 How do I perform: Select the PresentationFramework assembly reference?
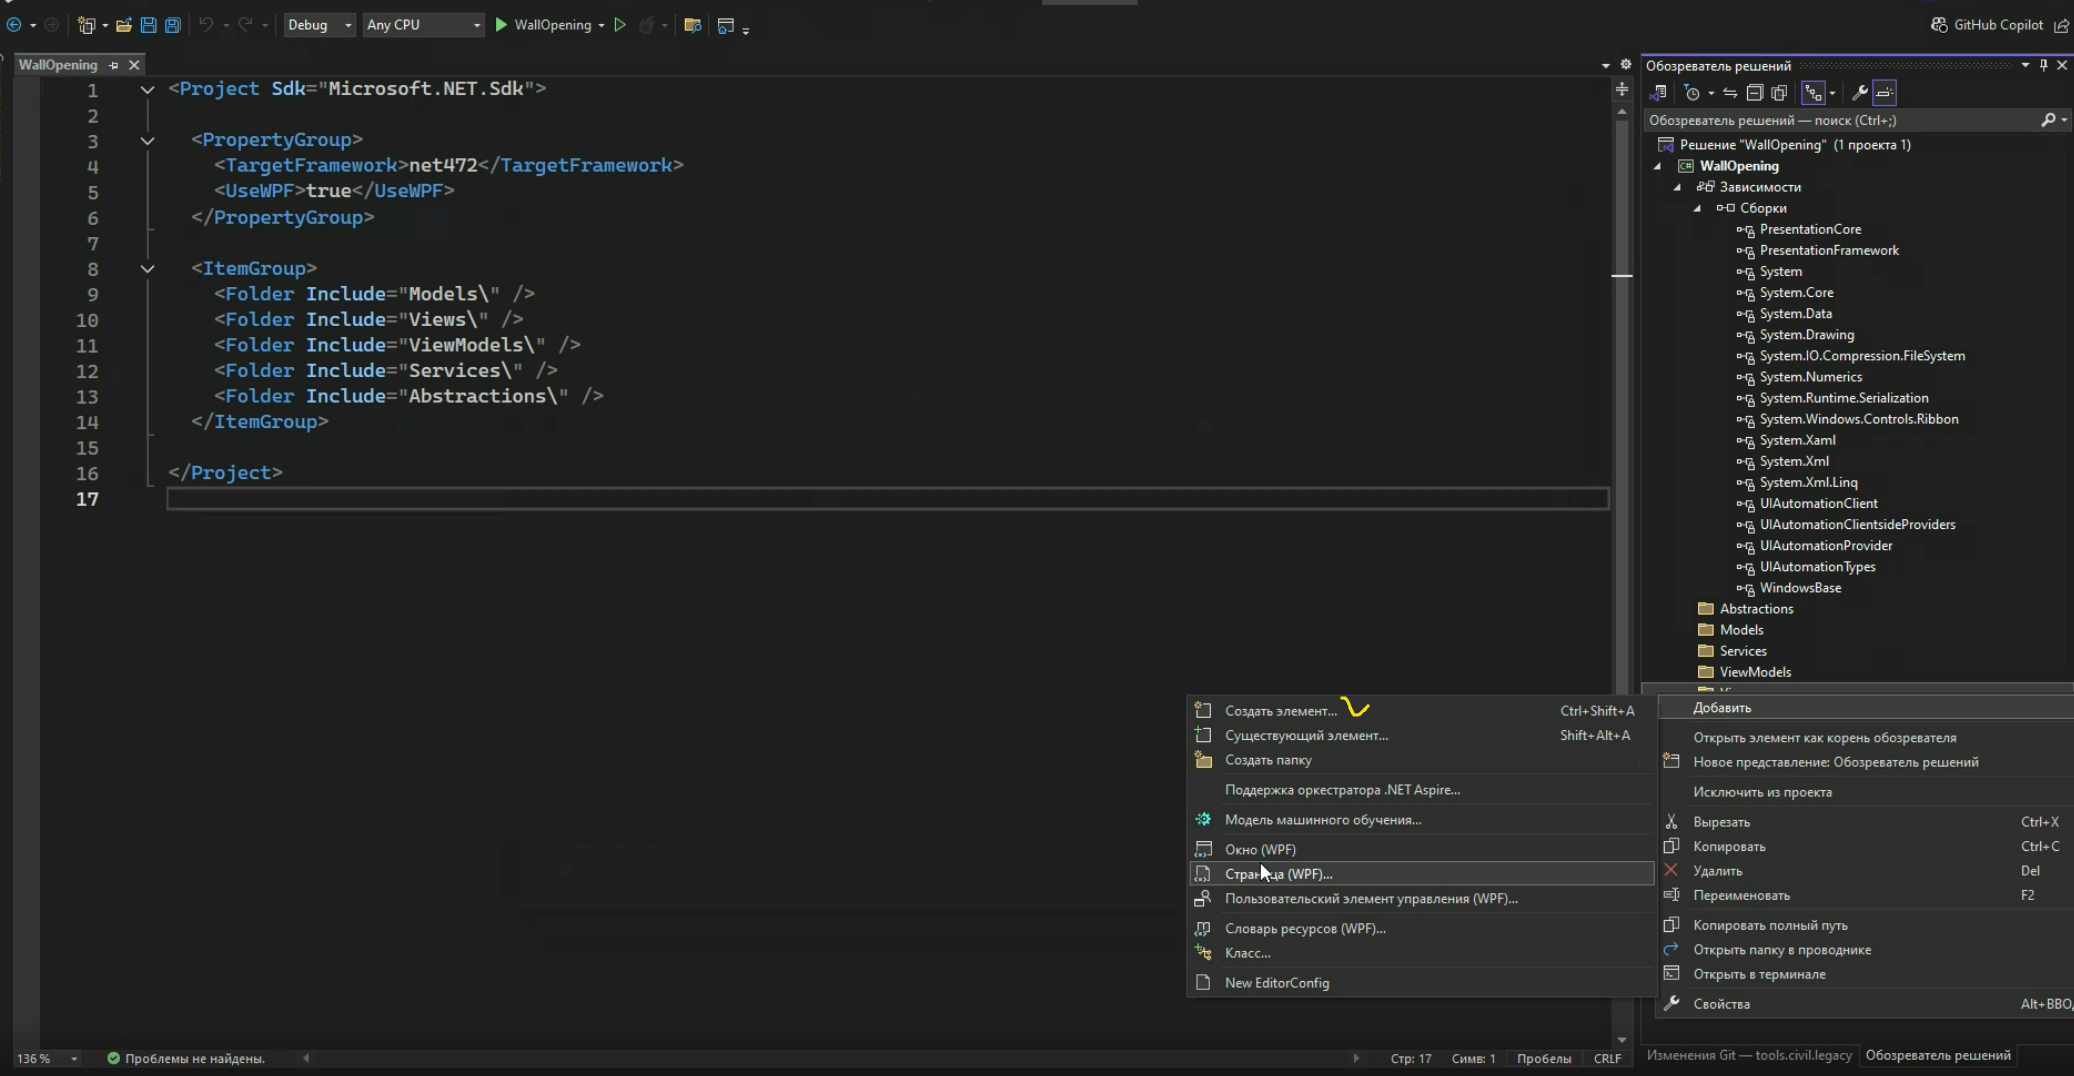coord(1829,250)
